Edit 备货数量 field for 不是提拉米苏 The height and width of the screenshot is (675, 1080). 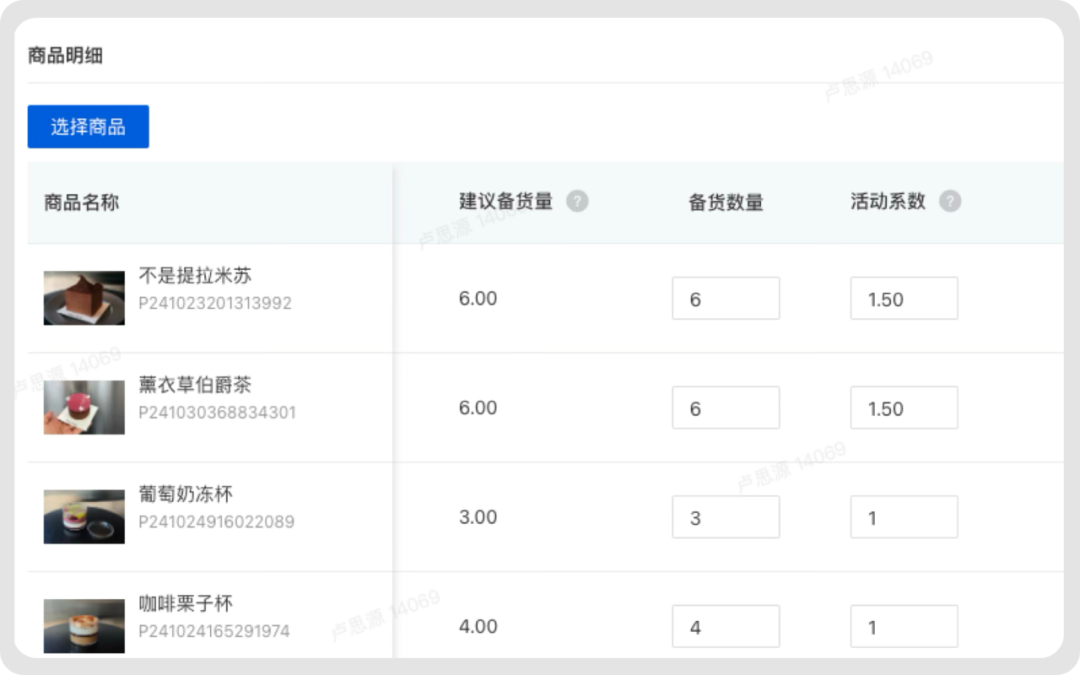coord(725,299)
